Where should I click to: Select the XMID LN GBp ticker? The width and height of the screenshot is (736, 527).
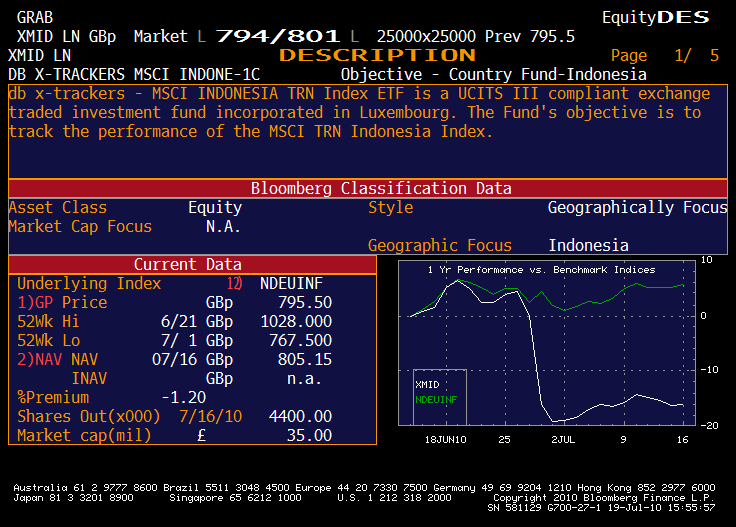[66, 37]
